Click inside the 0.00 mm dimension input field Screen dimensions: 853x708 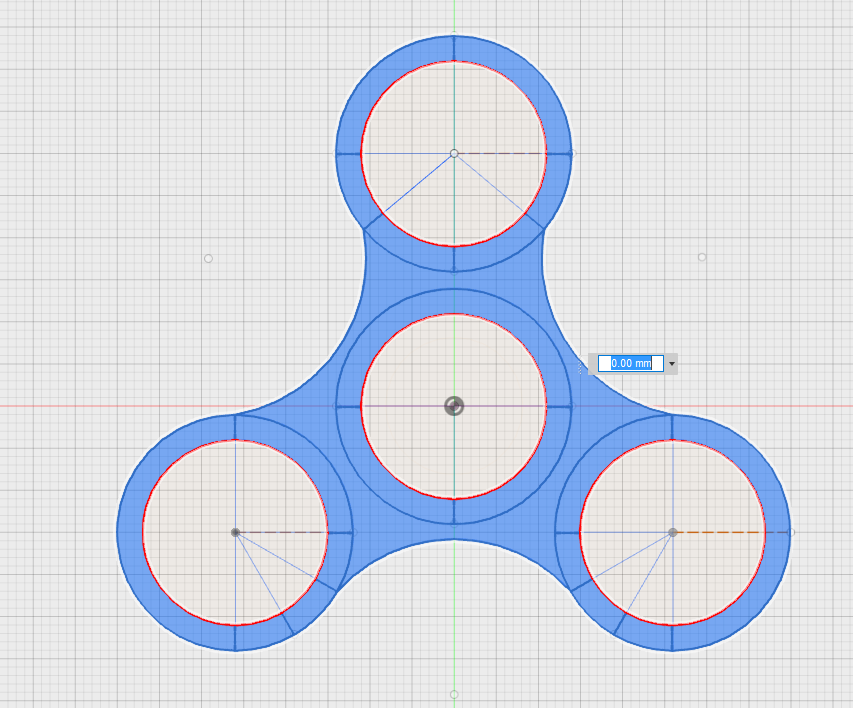[632, 364]
